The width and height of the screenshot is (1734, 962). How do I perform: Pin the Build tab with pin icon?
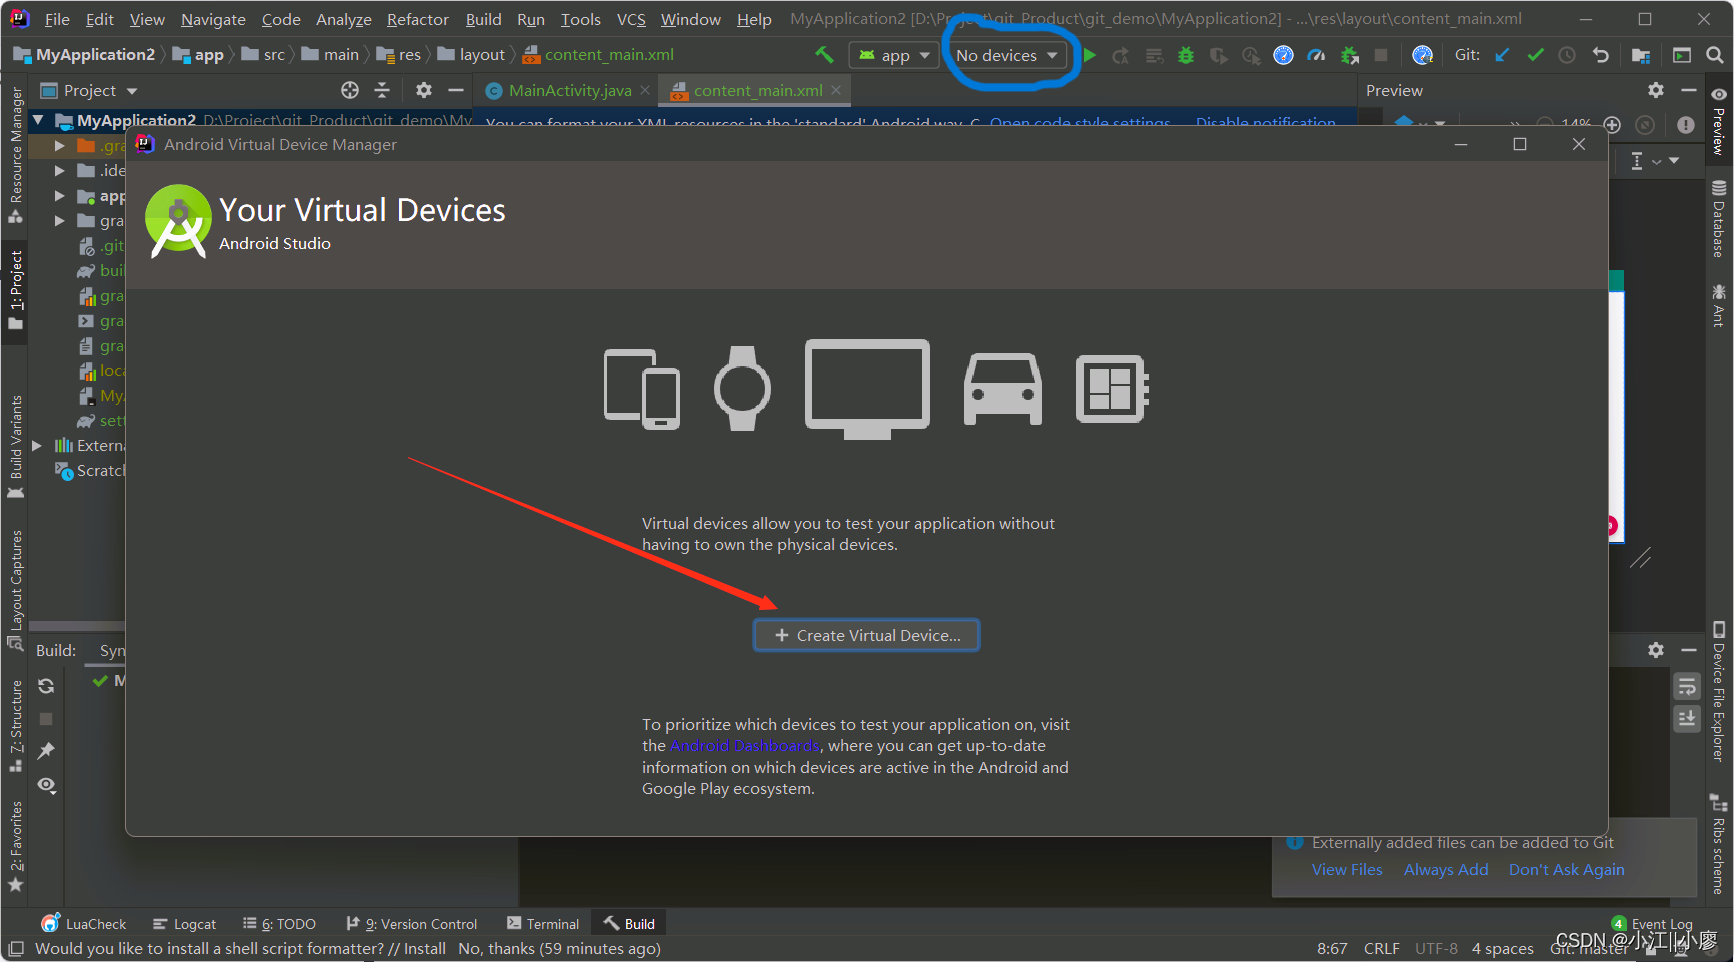tap(46, 751)
